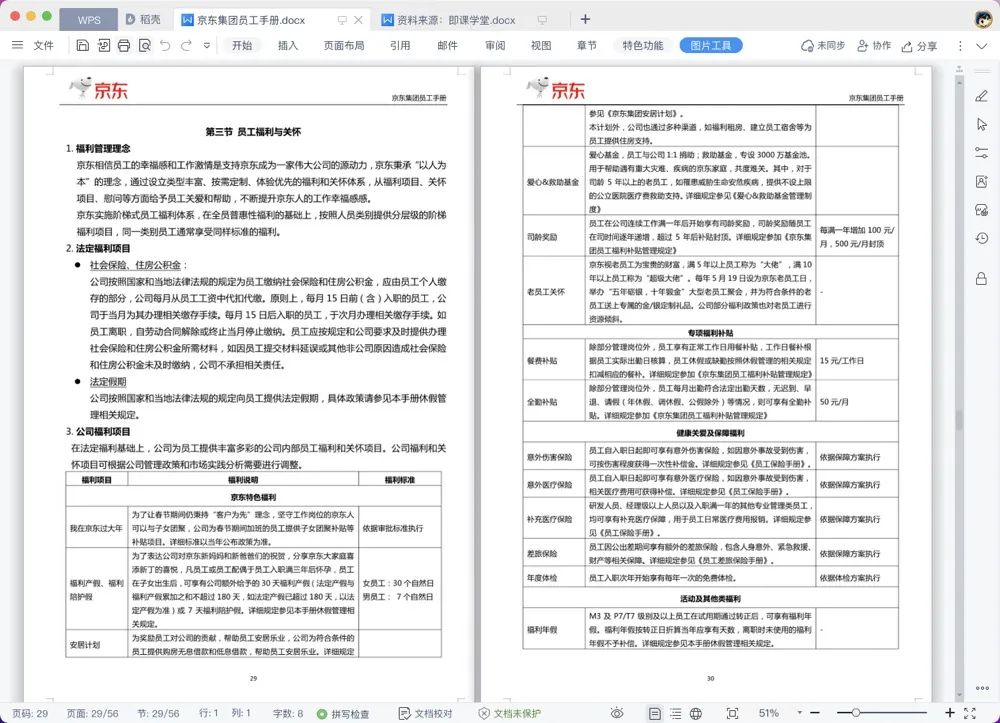The width and height of the screenshot is (1000, 723).
Task: Click the 未同步 cloud sync button
Action: [x=823, y=45]
